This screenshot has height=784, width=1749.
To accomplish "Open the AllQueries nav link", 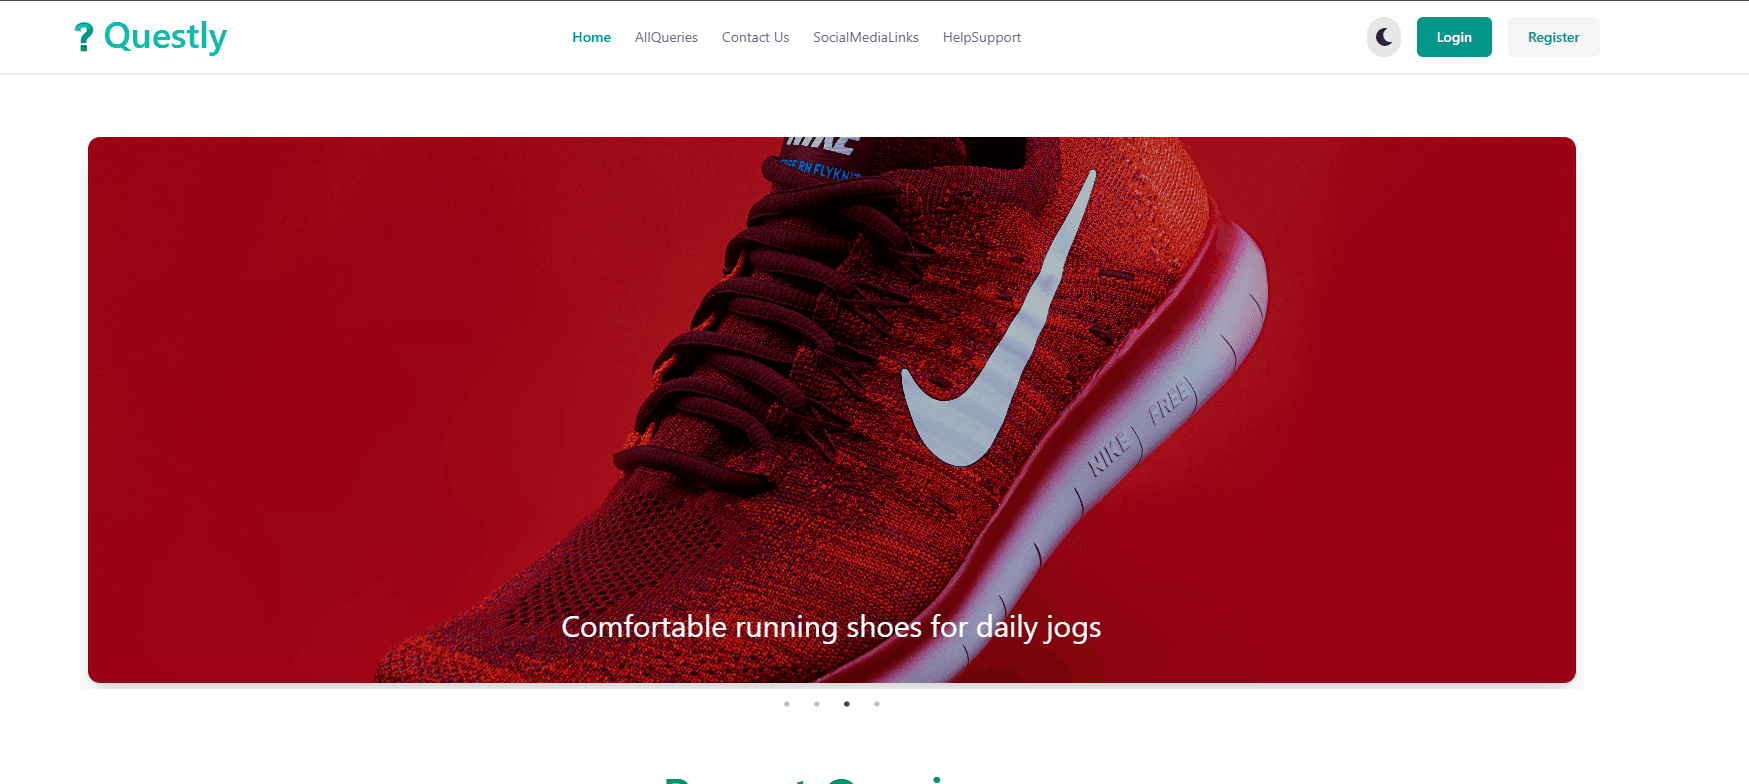I will [666, 37].
